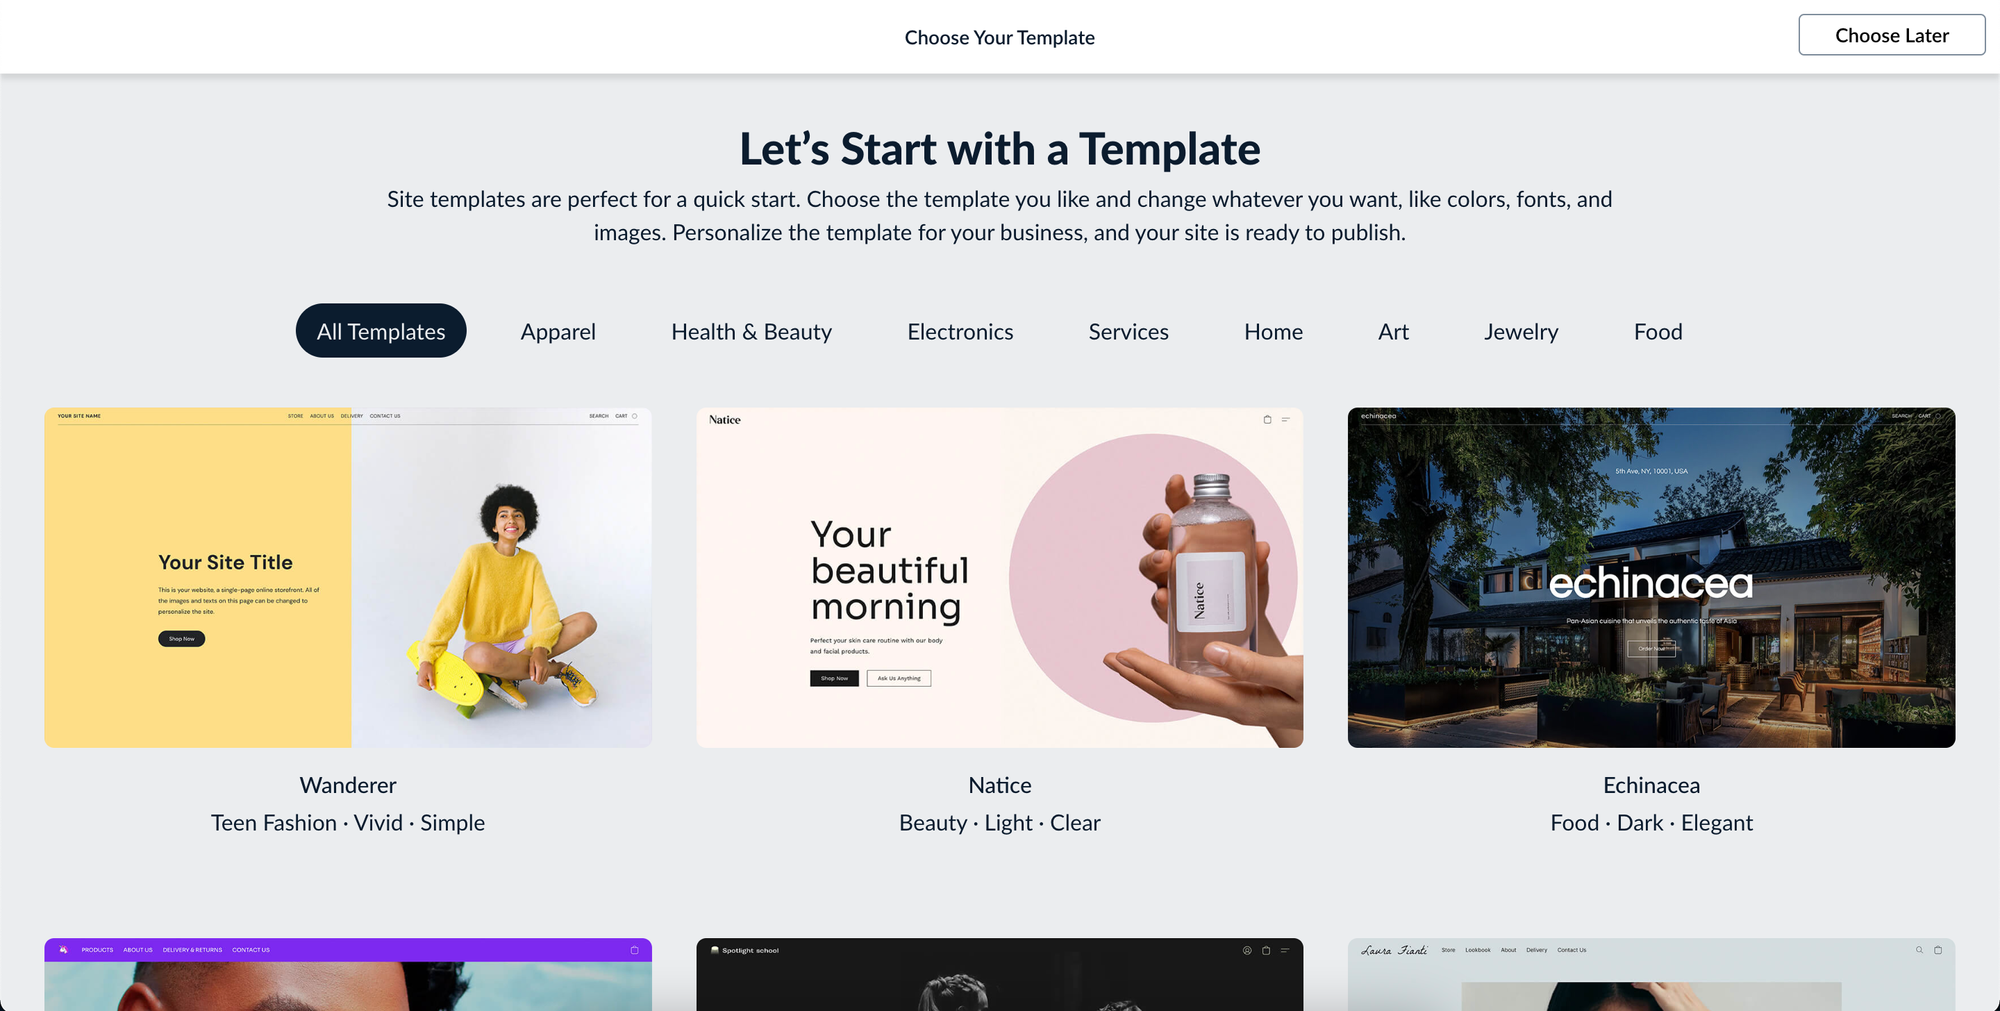Image resolution: width=2000 pixels, height=1011 pixels.
Task: Open the Laura Fianti template preview
Action: pos(1651,974)
